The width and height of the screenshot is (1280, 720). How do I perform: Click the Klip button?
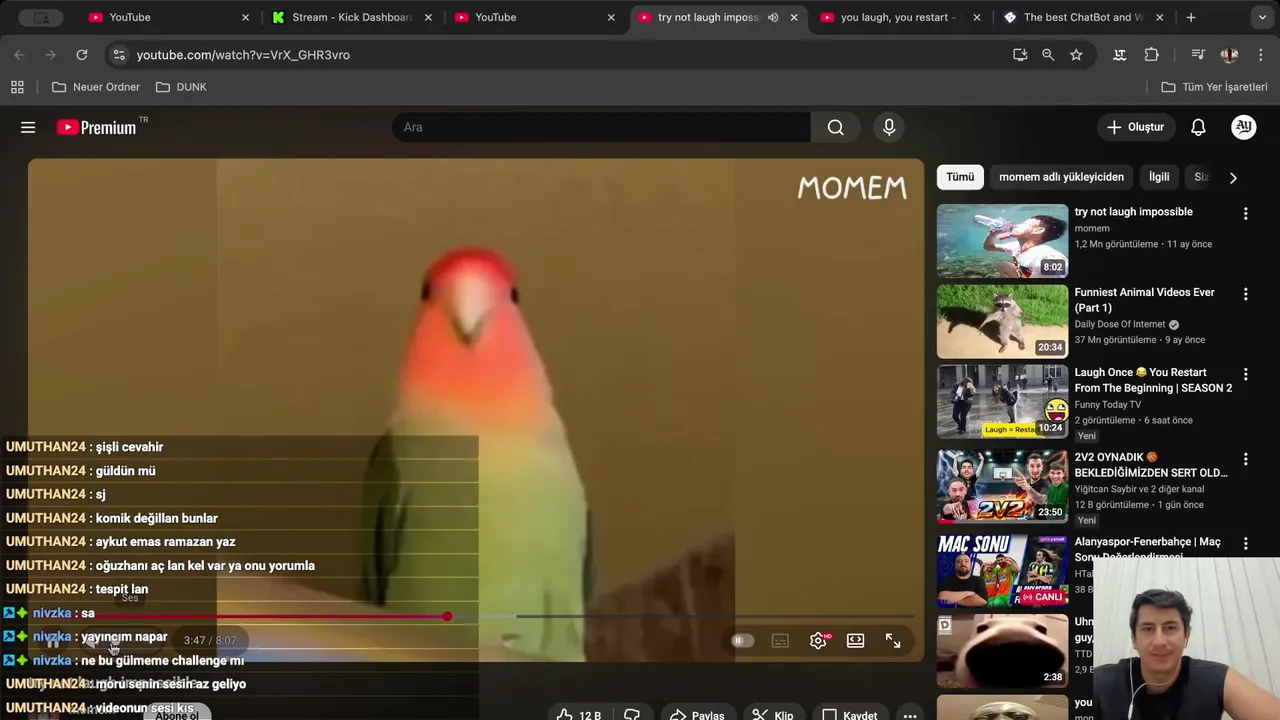pyautogui.click(x=772, y=715)
